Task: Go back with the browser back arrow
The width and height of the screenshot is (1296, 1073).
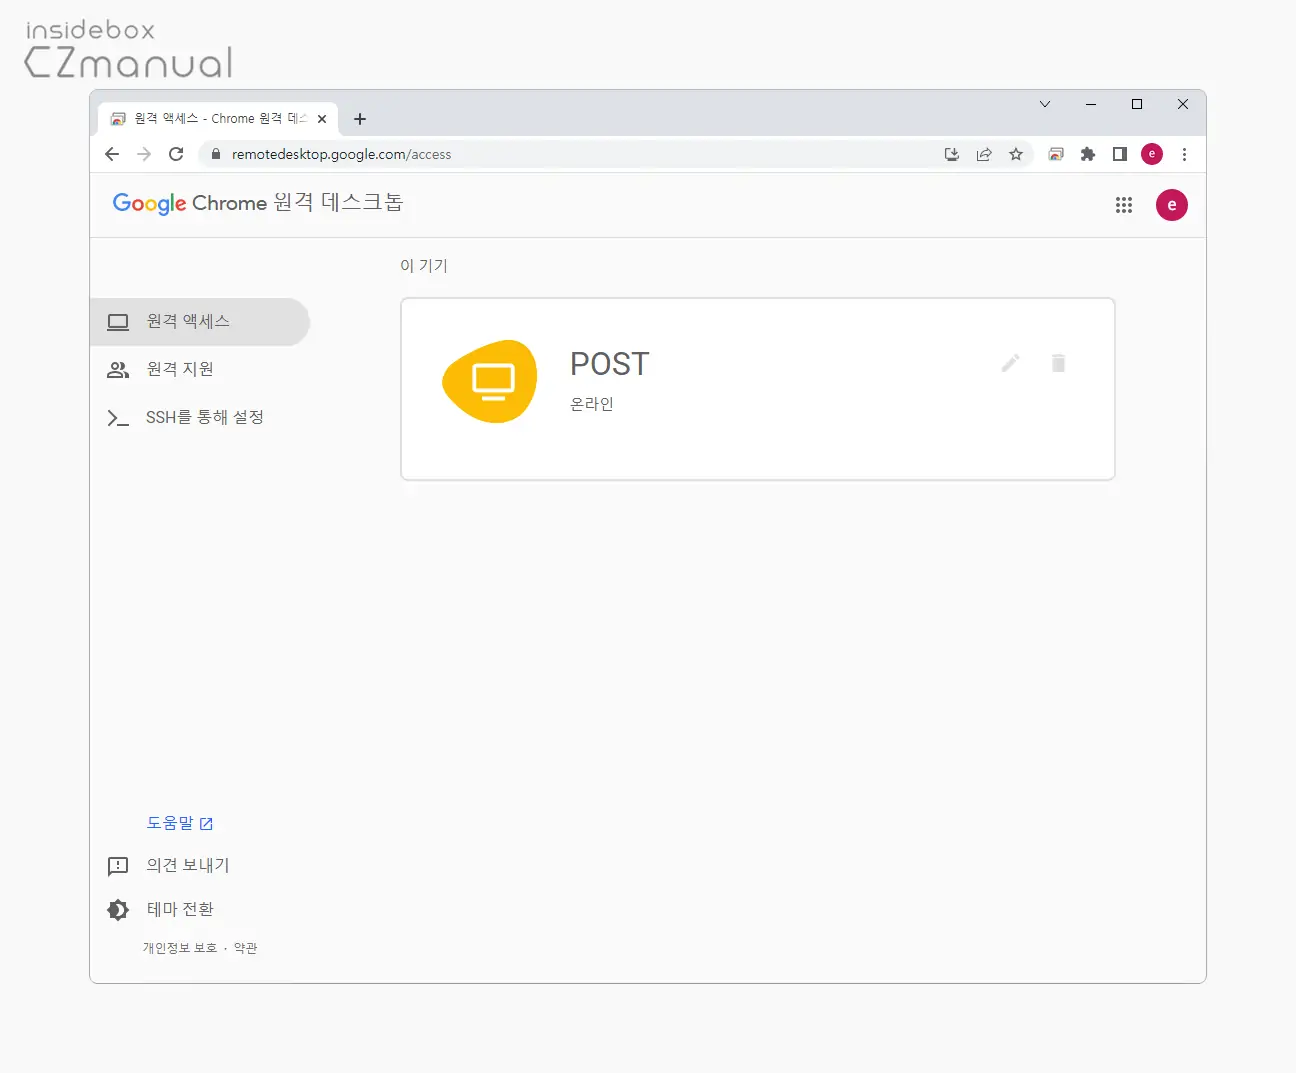Action: (x=112, y=154)
